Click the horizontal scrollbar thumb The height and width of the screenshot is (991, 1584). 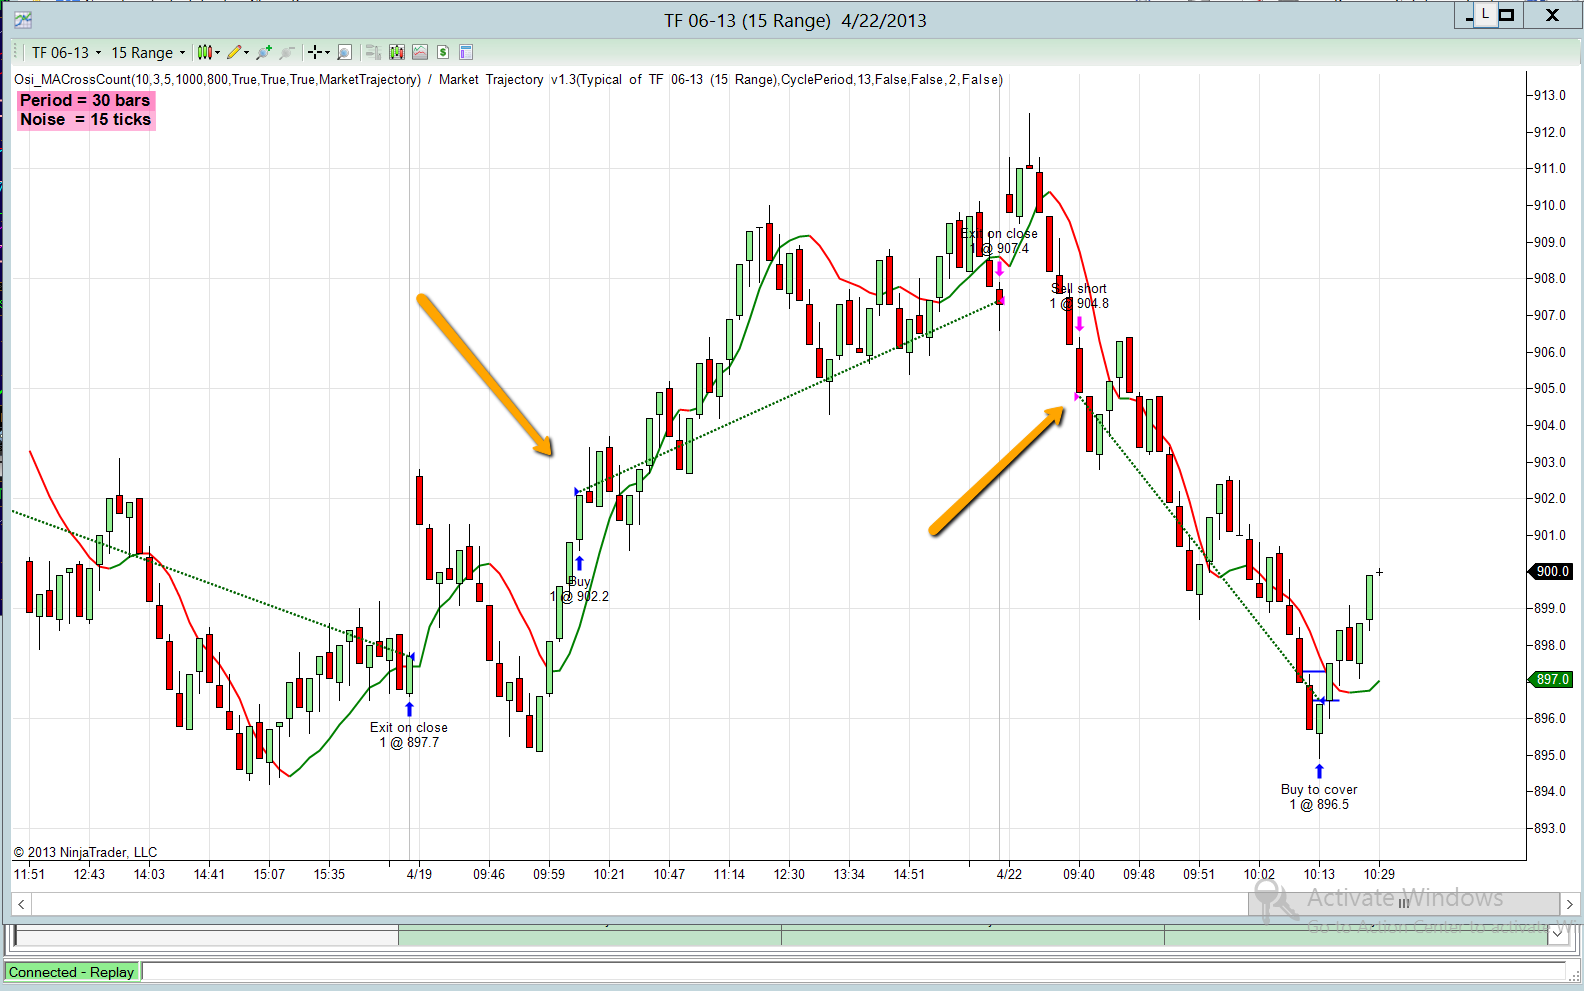tap(1403, 904)
